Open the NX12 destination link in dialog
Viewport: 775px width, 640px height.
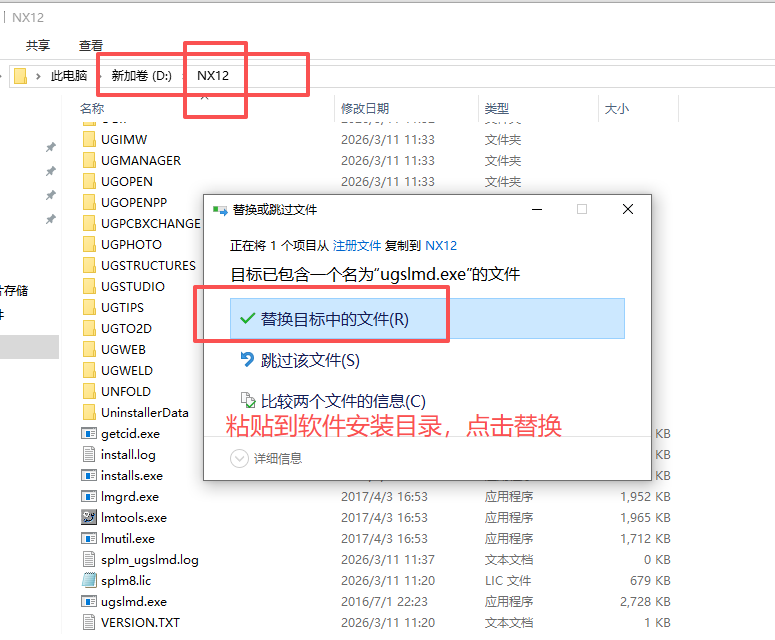pyautogui.click(x=441, y=246)
